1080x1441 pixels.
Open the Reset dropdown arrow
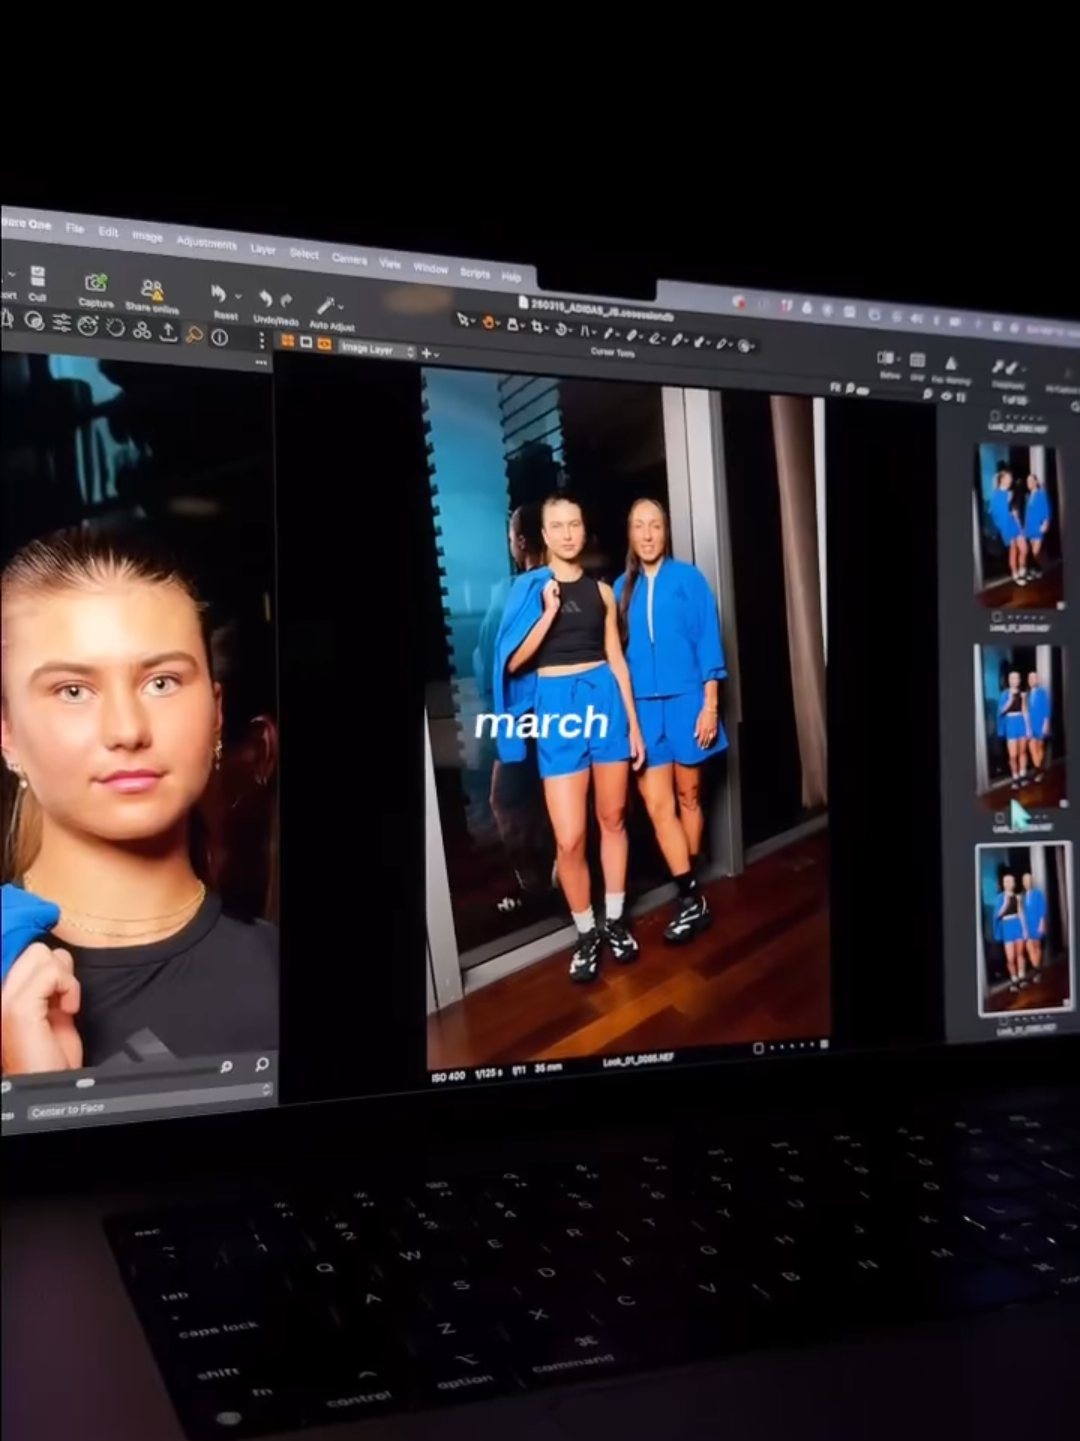238,296
